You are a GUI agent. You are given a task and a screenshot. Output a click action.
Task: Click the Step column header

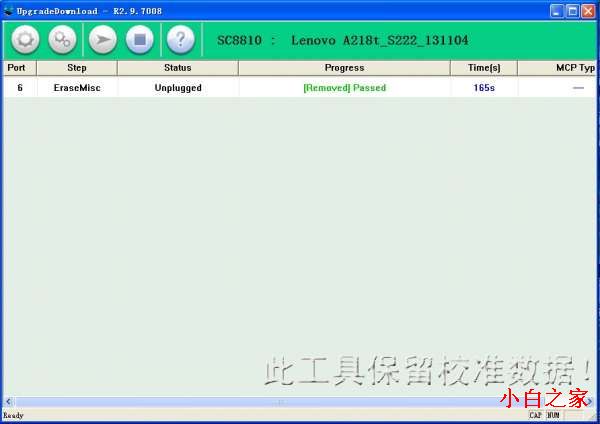pyautogui.click(x=77, y=68)
